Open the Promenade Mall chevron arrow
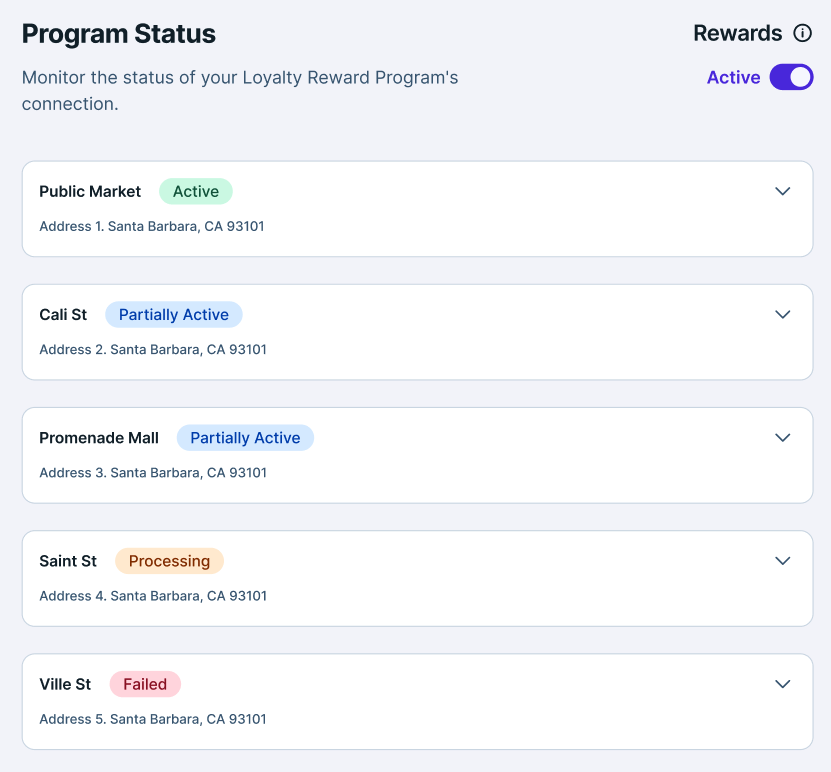This screenshot has height=772, width=831. [783, 437]
